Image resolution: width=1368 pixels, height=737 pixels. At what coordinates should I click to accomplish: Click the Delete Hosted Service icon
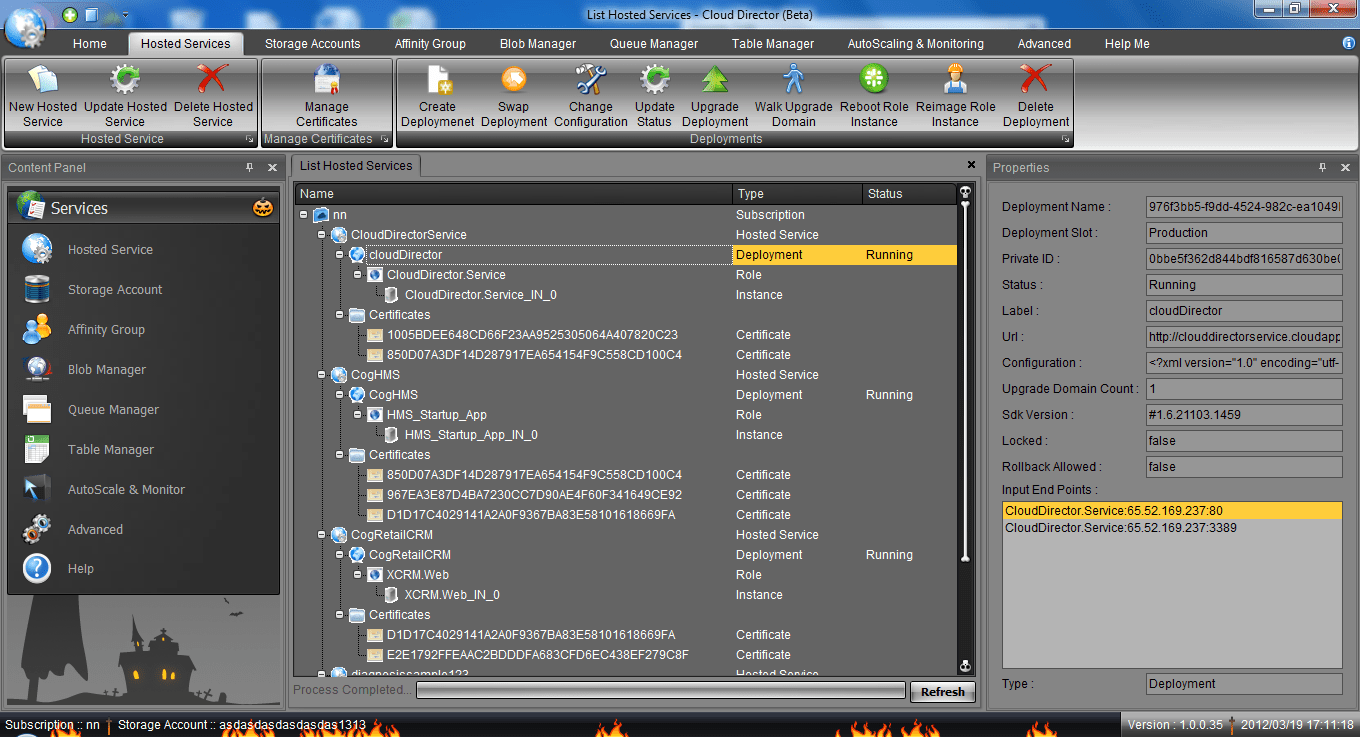[213, 80]
